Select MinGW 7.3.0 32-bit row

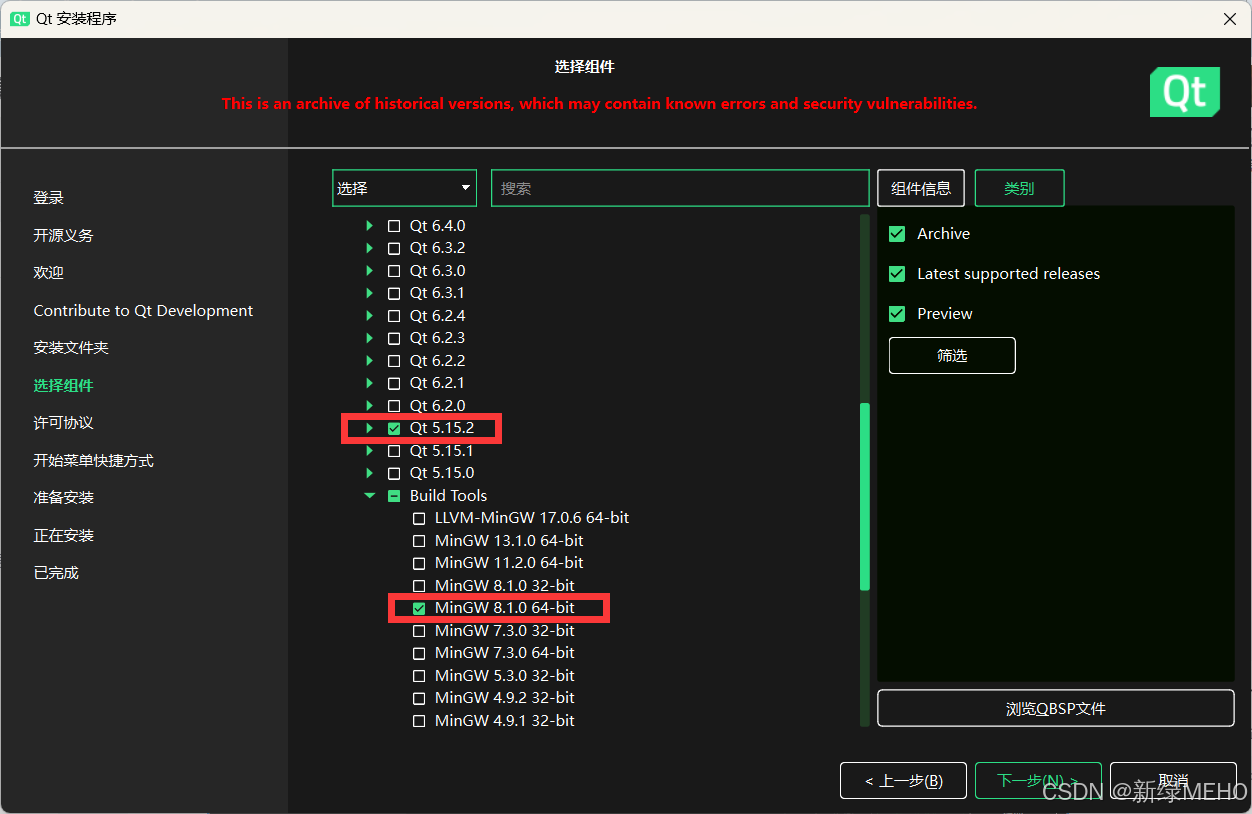pos(505,631)
